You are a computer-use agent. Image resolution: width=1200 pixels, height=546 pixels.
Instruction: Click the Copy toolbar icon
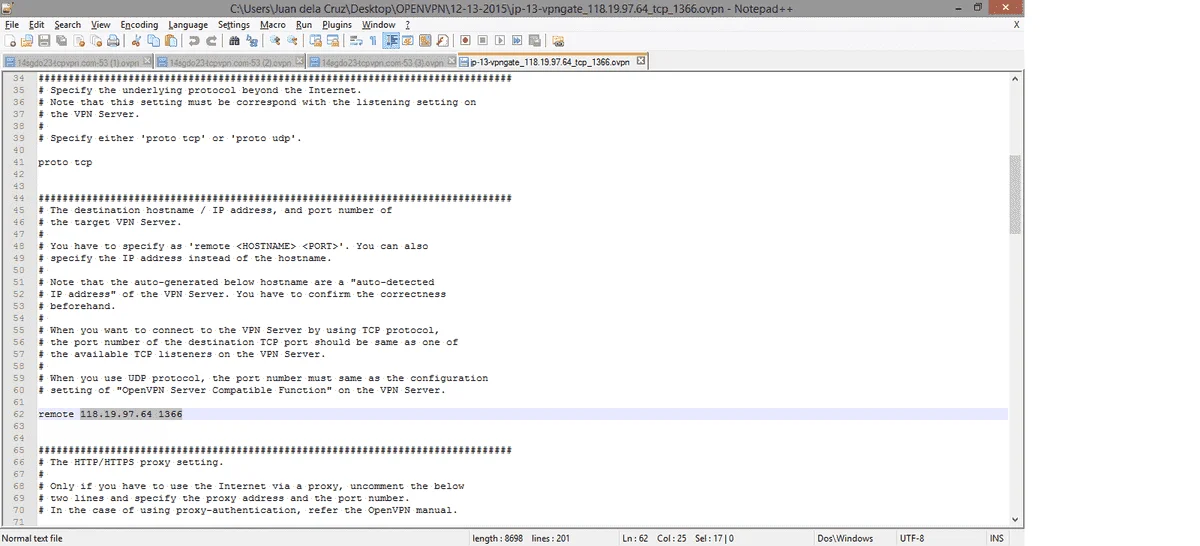click(153, 41)
